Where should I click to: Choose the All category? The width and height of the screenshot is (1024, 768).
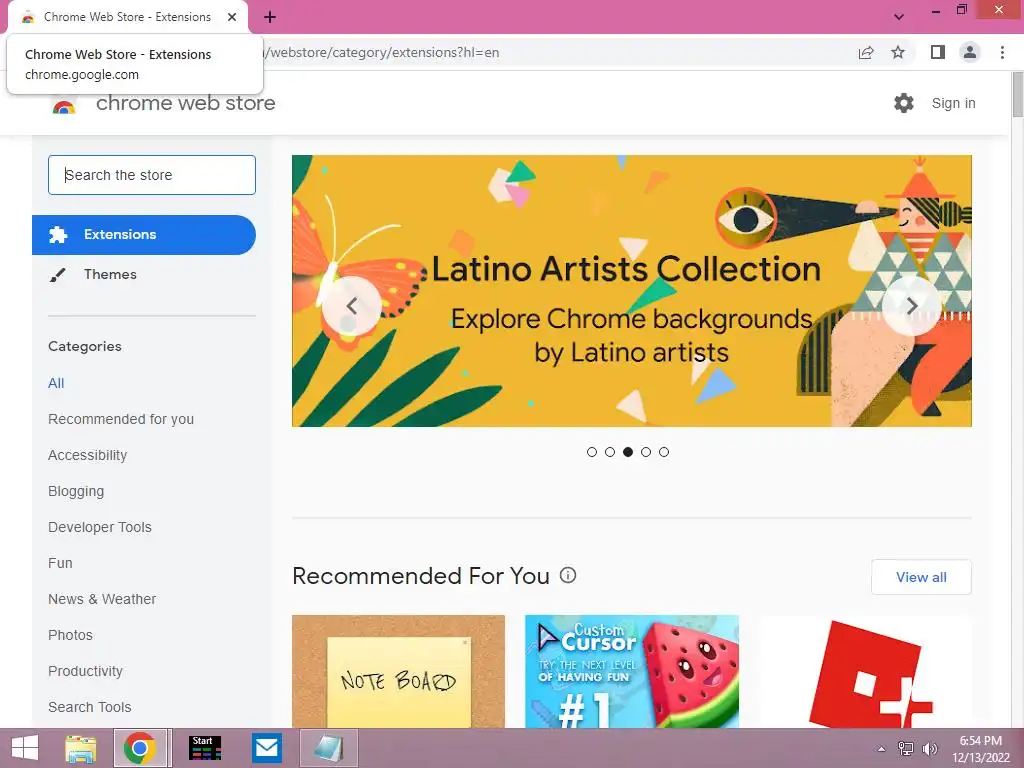coord(56,383)
